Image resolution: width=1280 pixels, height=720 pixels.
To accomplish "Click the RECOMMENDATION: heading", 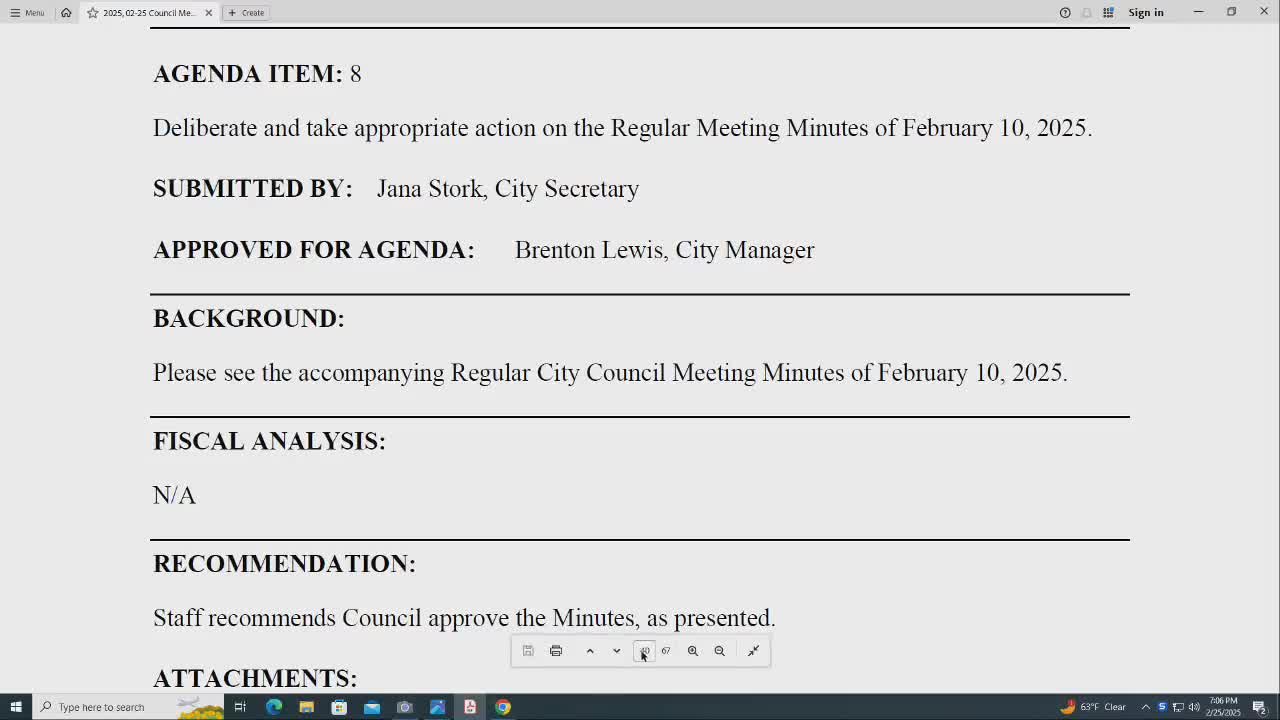I will coord(284,563).
